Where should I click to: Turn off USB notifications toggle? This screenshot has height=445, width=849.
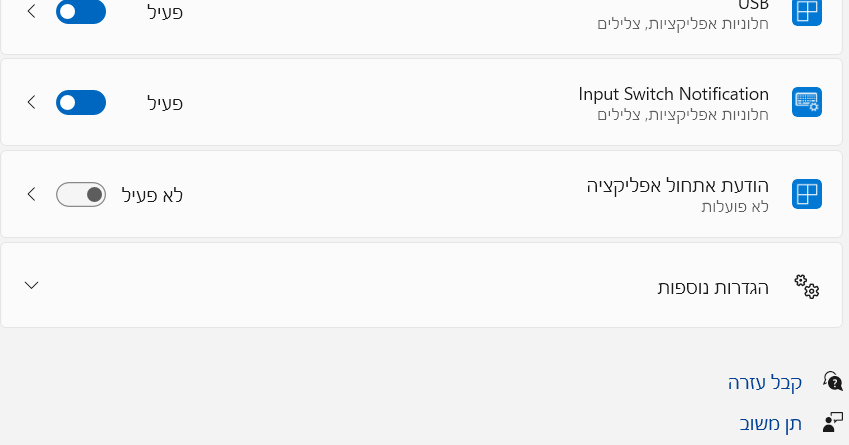80,12
